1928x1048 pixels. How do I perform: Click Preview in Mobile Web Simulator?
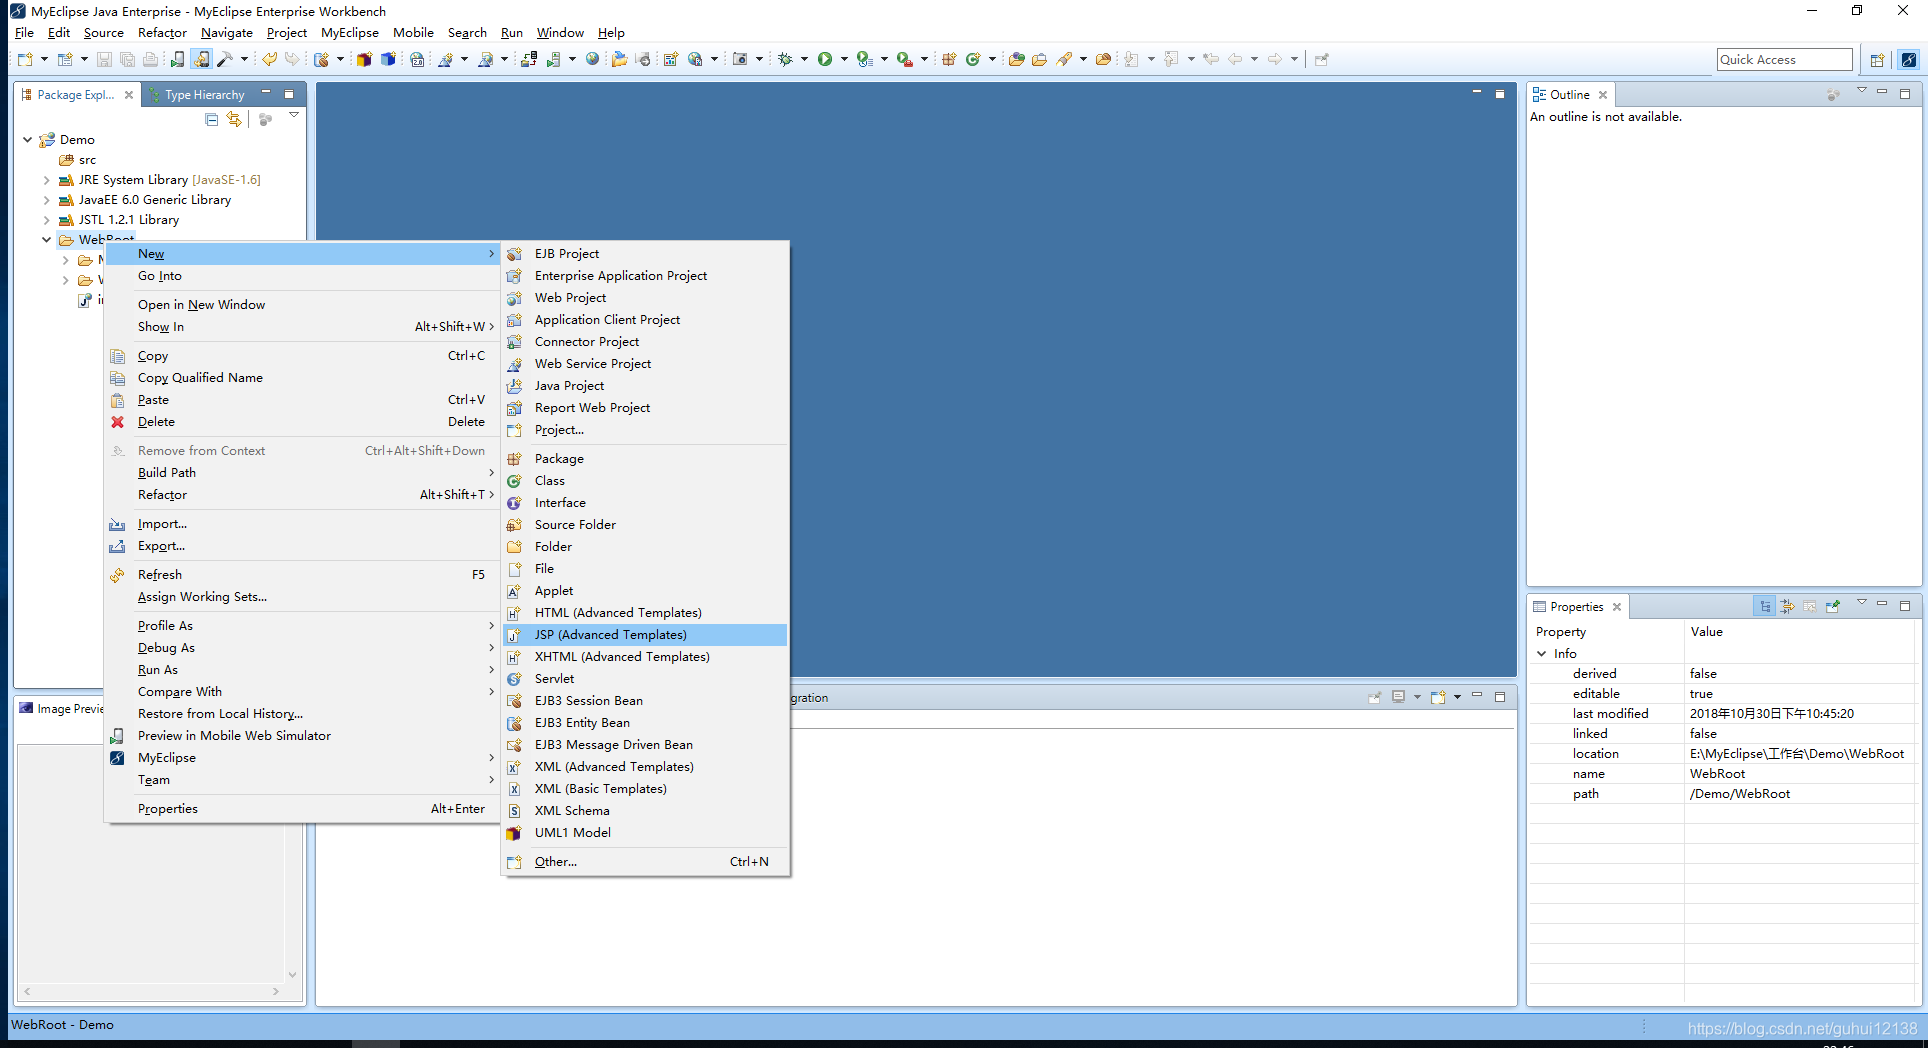(x=302, y=736)
